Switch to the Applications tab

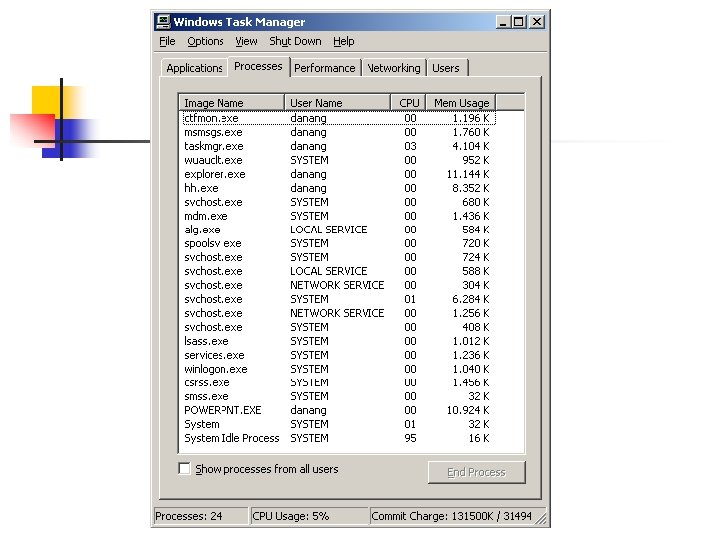194,68
